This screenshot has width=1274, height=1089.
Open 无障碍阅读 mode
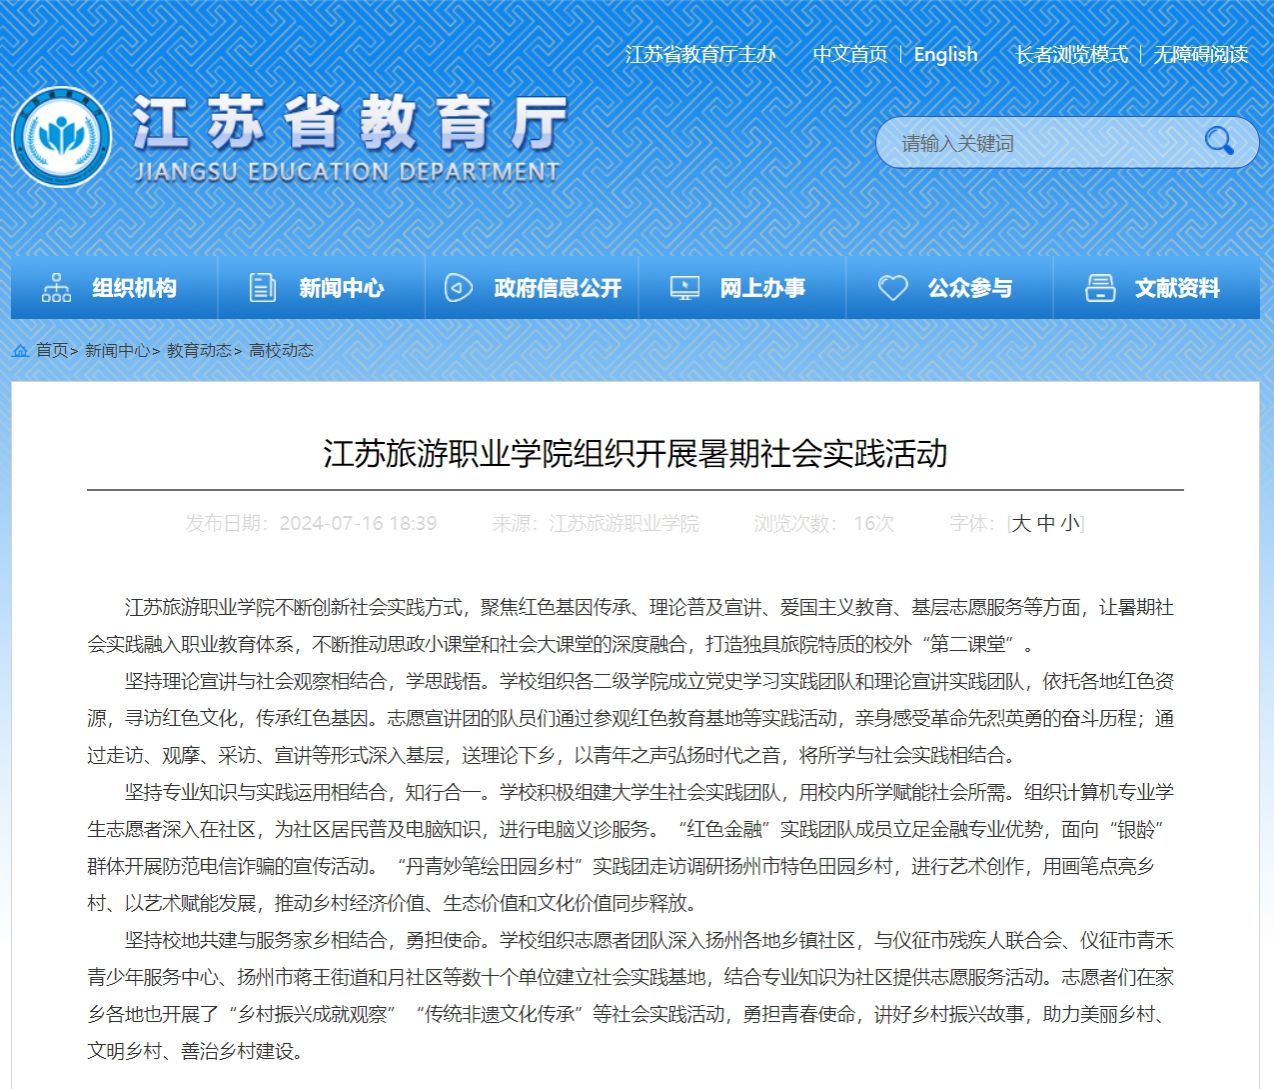1201,55
